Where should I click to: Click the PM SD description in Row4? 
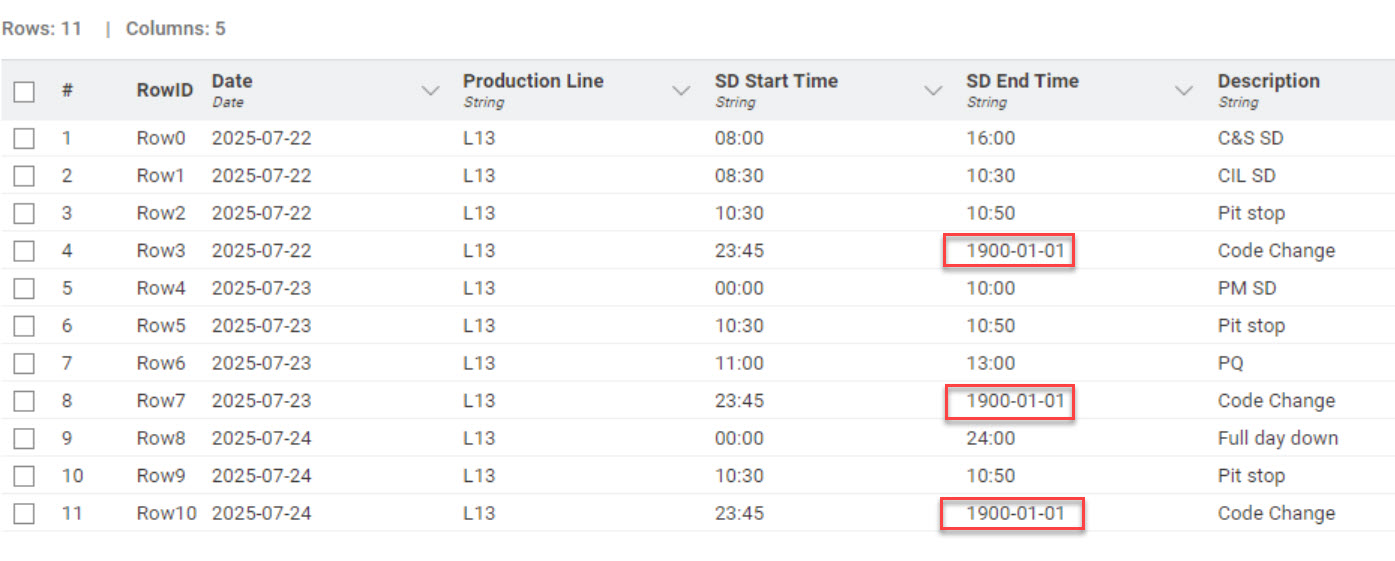(x=1247, y=288)
